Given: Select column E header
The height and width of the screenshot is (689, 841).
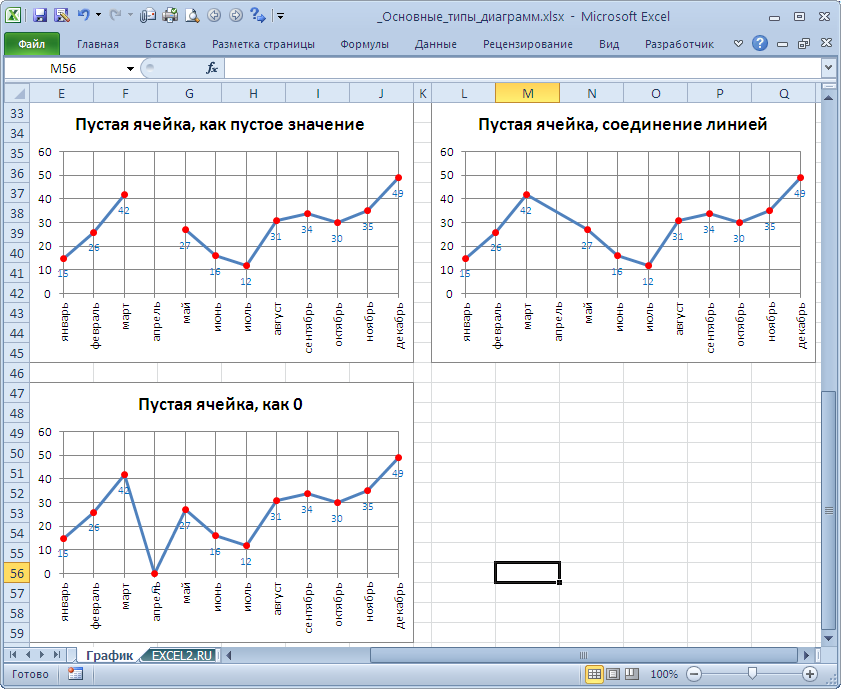Looking at the screenshot, I should coord(61,93).
